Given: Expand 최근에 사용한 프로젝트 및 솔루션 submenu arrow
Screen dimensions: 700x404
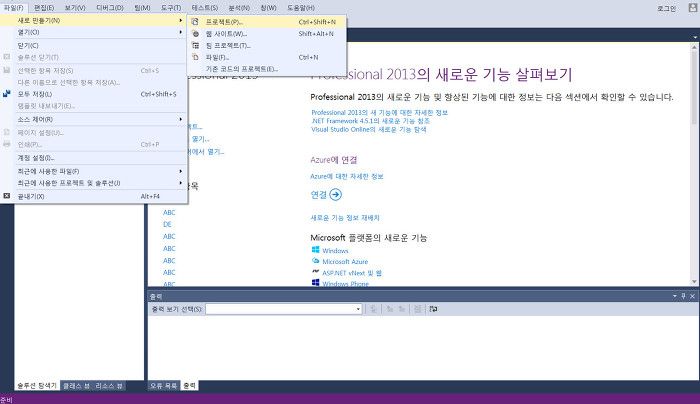Looking at the screenshot, I should [180, 183].
